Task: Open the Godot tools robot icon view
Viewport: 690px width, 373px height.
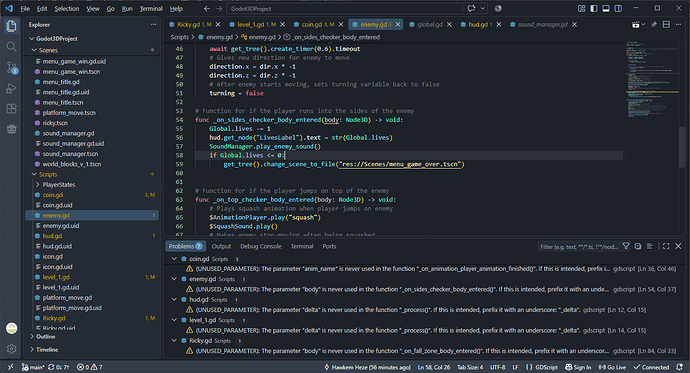Action: pyautogui.click(x=11, y=129)
